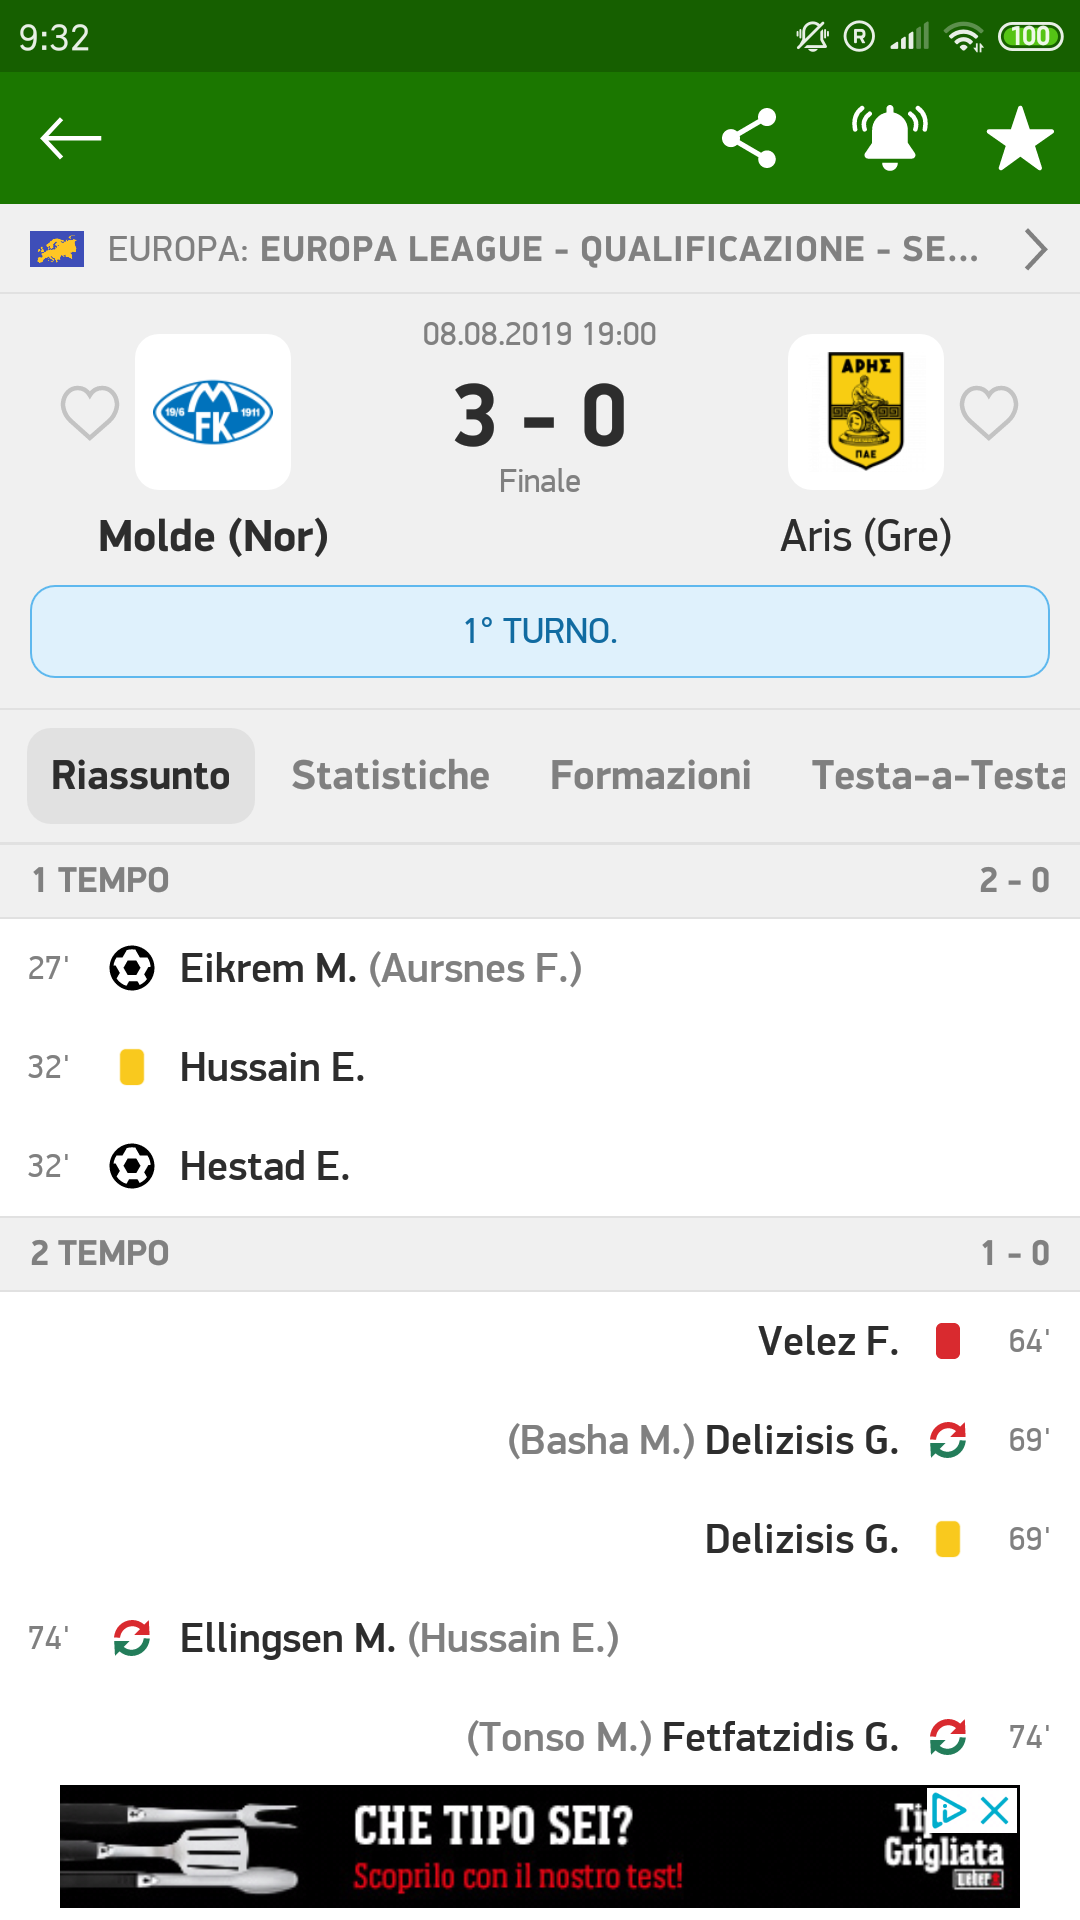Expand Europa League header chevron
The width and height of the screenshot is (1080, 1920).
(x=1036, y=249)
